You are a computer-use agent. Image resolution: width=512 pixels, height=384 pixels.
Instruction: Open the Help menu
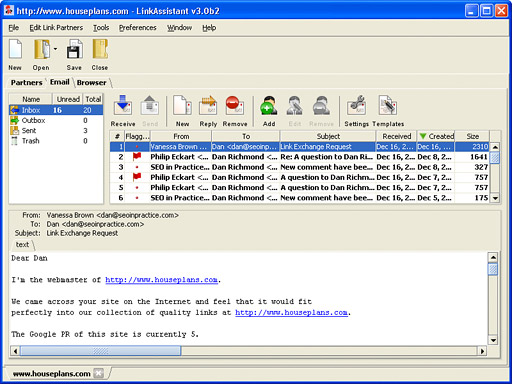click(209, 28)
